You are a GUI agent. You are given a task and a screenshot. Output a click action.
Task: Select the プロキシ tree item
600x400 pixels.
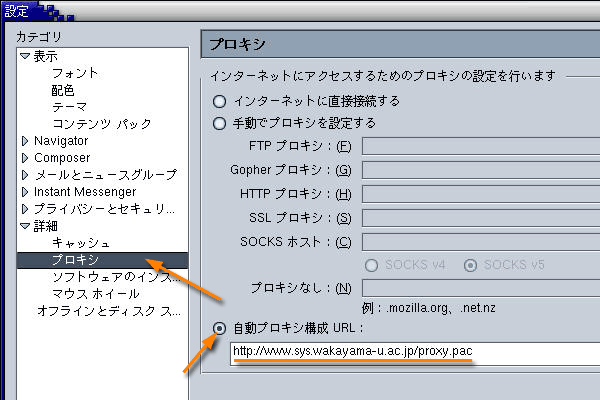(x=75, y=260)
